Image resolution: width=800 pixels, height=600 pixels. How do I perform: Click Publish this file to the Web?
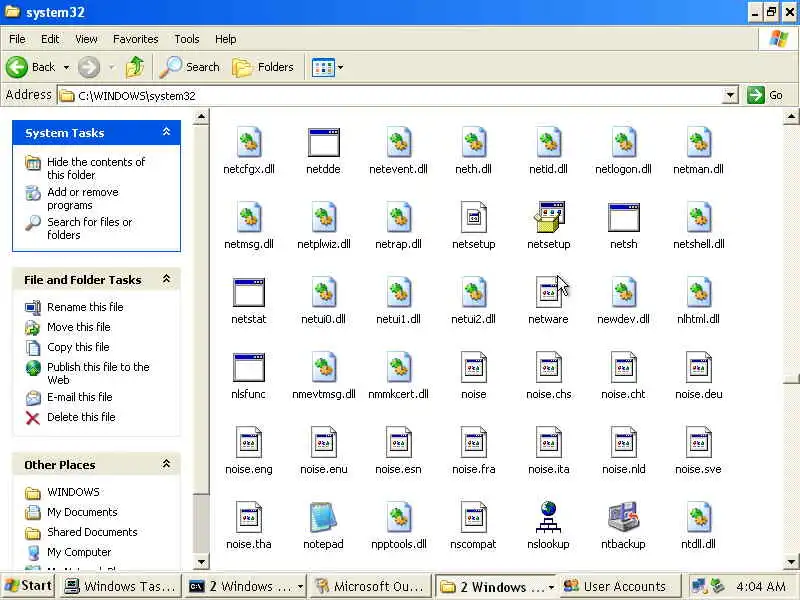[98, 373]
